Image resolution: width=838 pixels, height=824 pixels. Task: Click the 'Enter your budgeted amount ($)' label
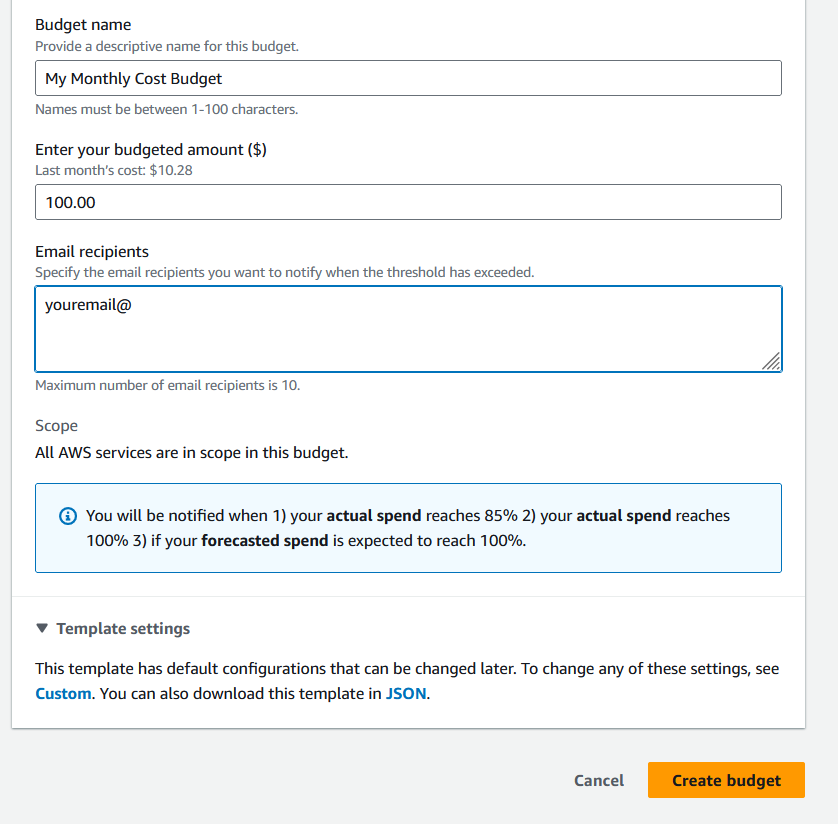point(151,150)
